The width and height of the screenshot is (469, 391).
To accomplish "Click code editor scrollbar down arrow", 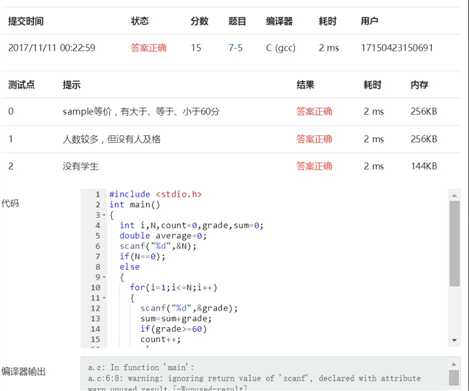I will (x=454, y=340).
